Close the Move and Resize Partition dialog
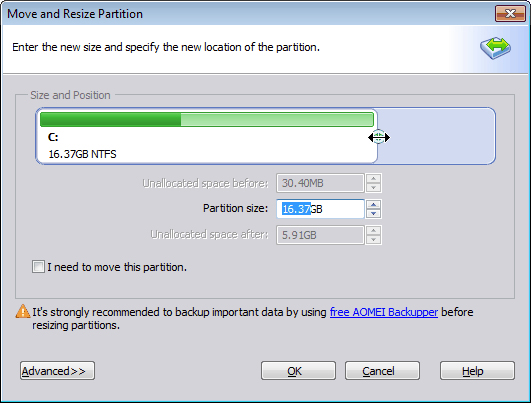 coord(510,14)
